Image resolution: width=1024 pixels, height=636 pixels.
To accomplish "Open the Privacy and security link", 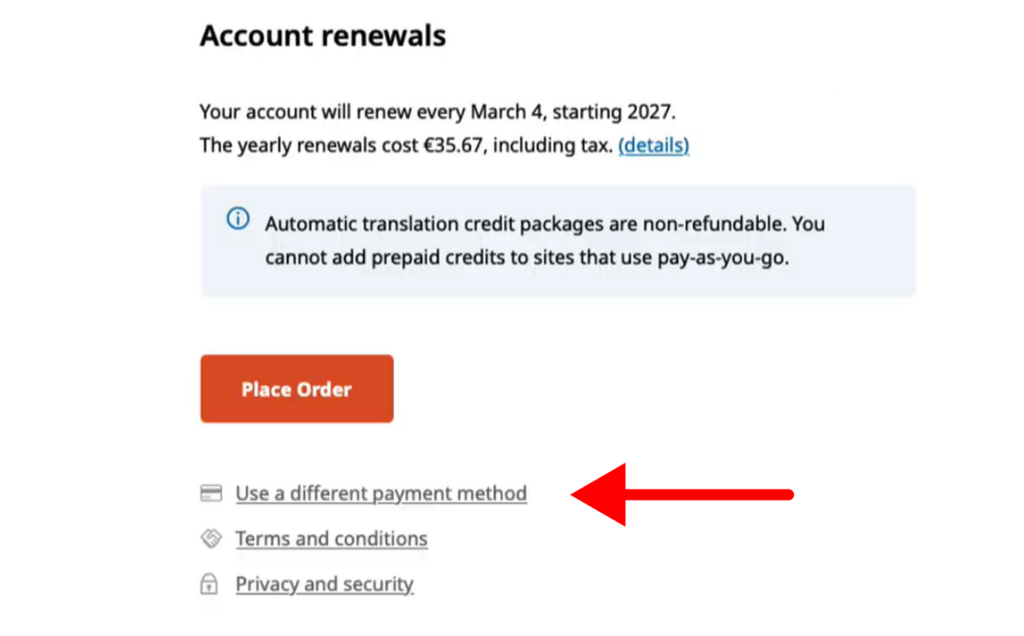I will pyautogui.click(x=324, y=583).
